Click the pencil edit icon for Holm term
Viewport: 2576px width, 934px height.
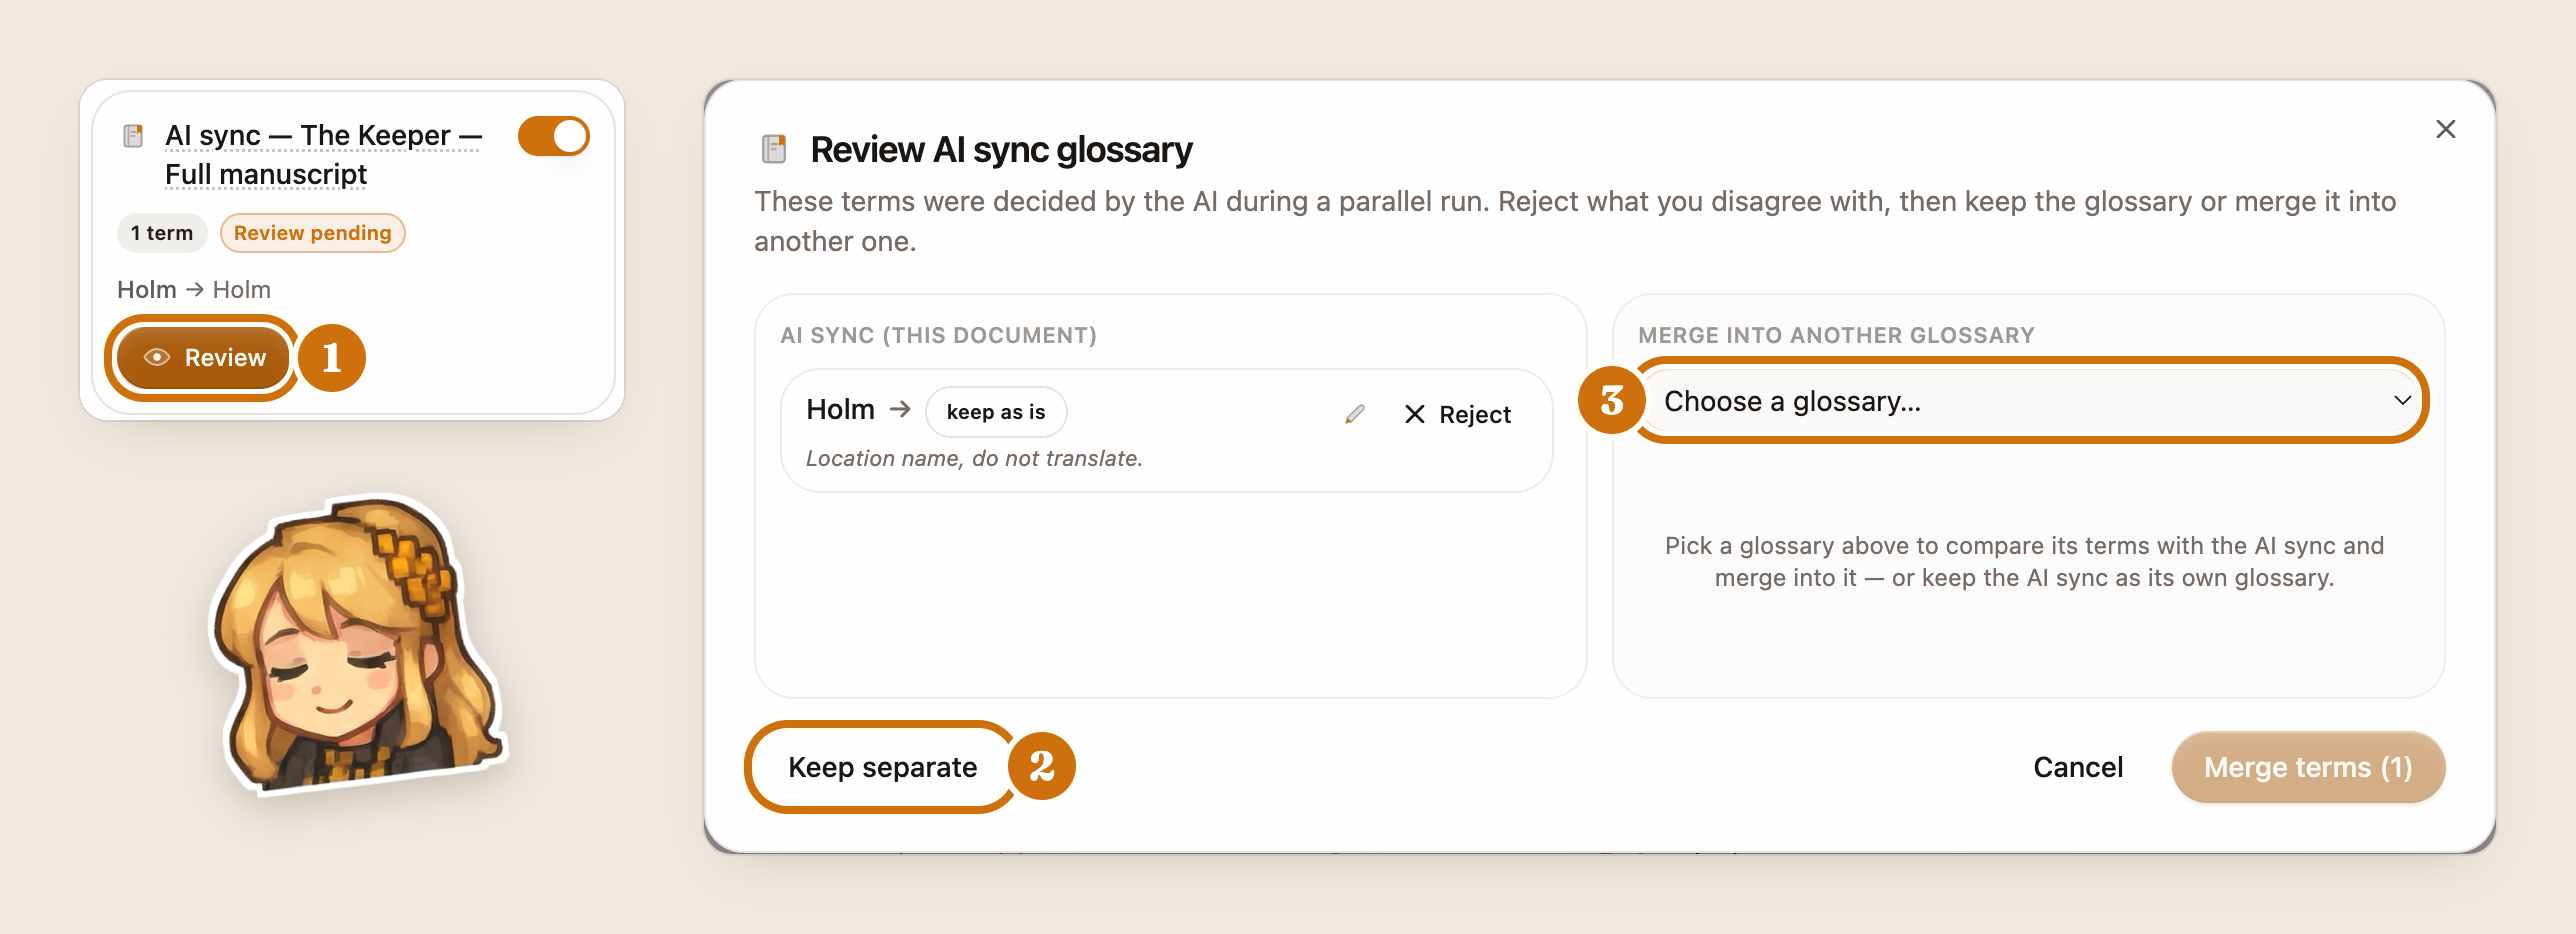click(1355, 414)
